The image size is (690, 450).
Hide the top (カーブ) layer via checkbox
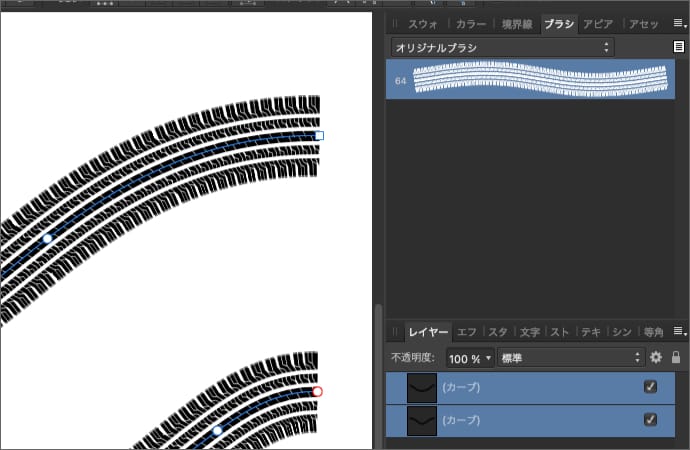[x=651, y=387]
